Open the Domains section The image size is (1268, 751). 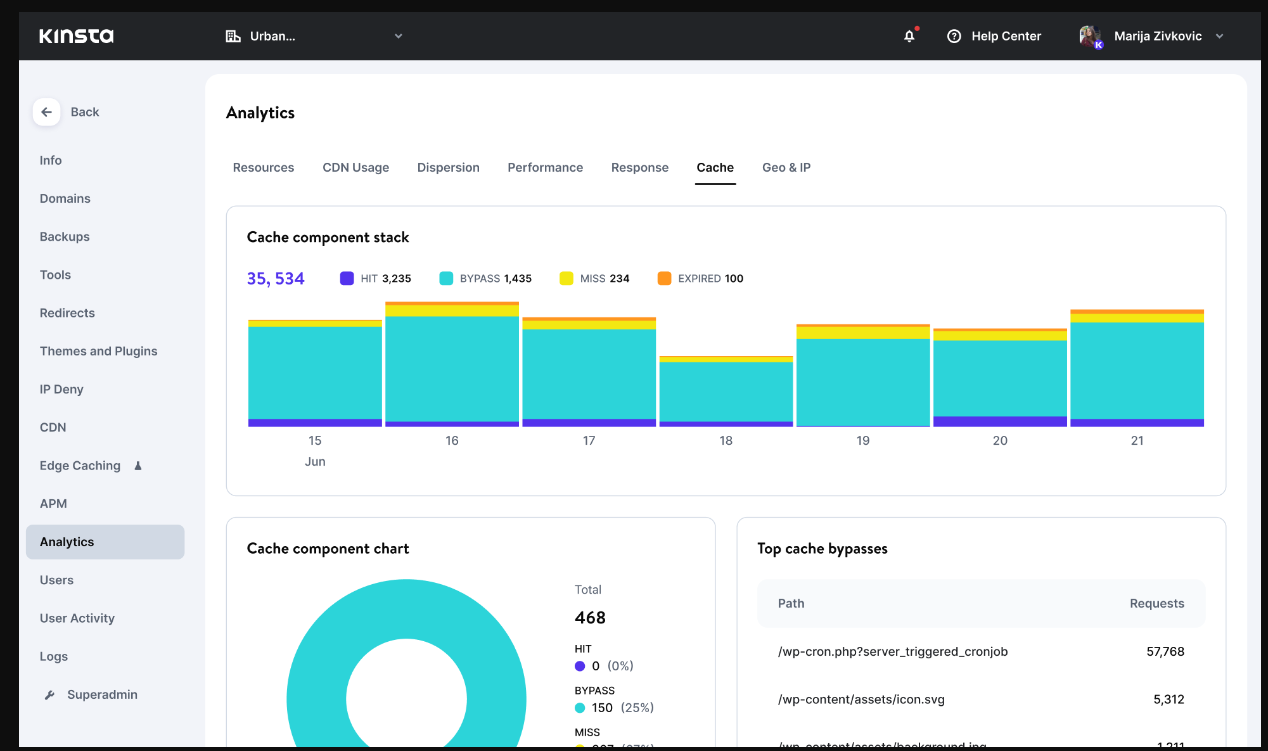(x=65, y=198)
